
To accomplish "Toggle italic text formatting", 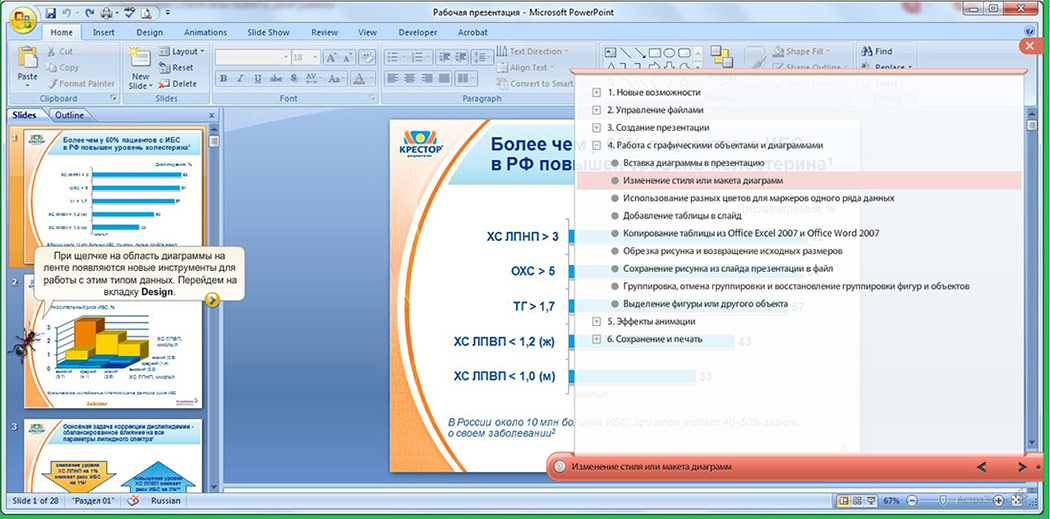I will pyautogui.click(x=240, y=79).
